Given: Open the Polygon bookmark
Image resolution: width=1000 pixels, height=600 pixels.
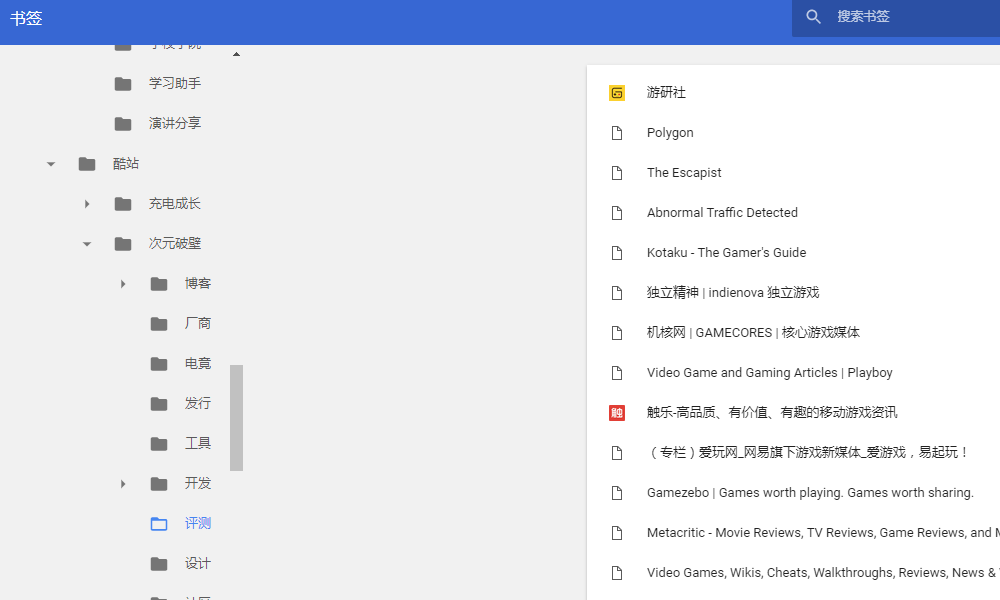Looking at the screenshot, I should click(x=670, y=133).
